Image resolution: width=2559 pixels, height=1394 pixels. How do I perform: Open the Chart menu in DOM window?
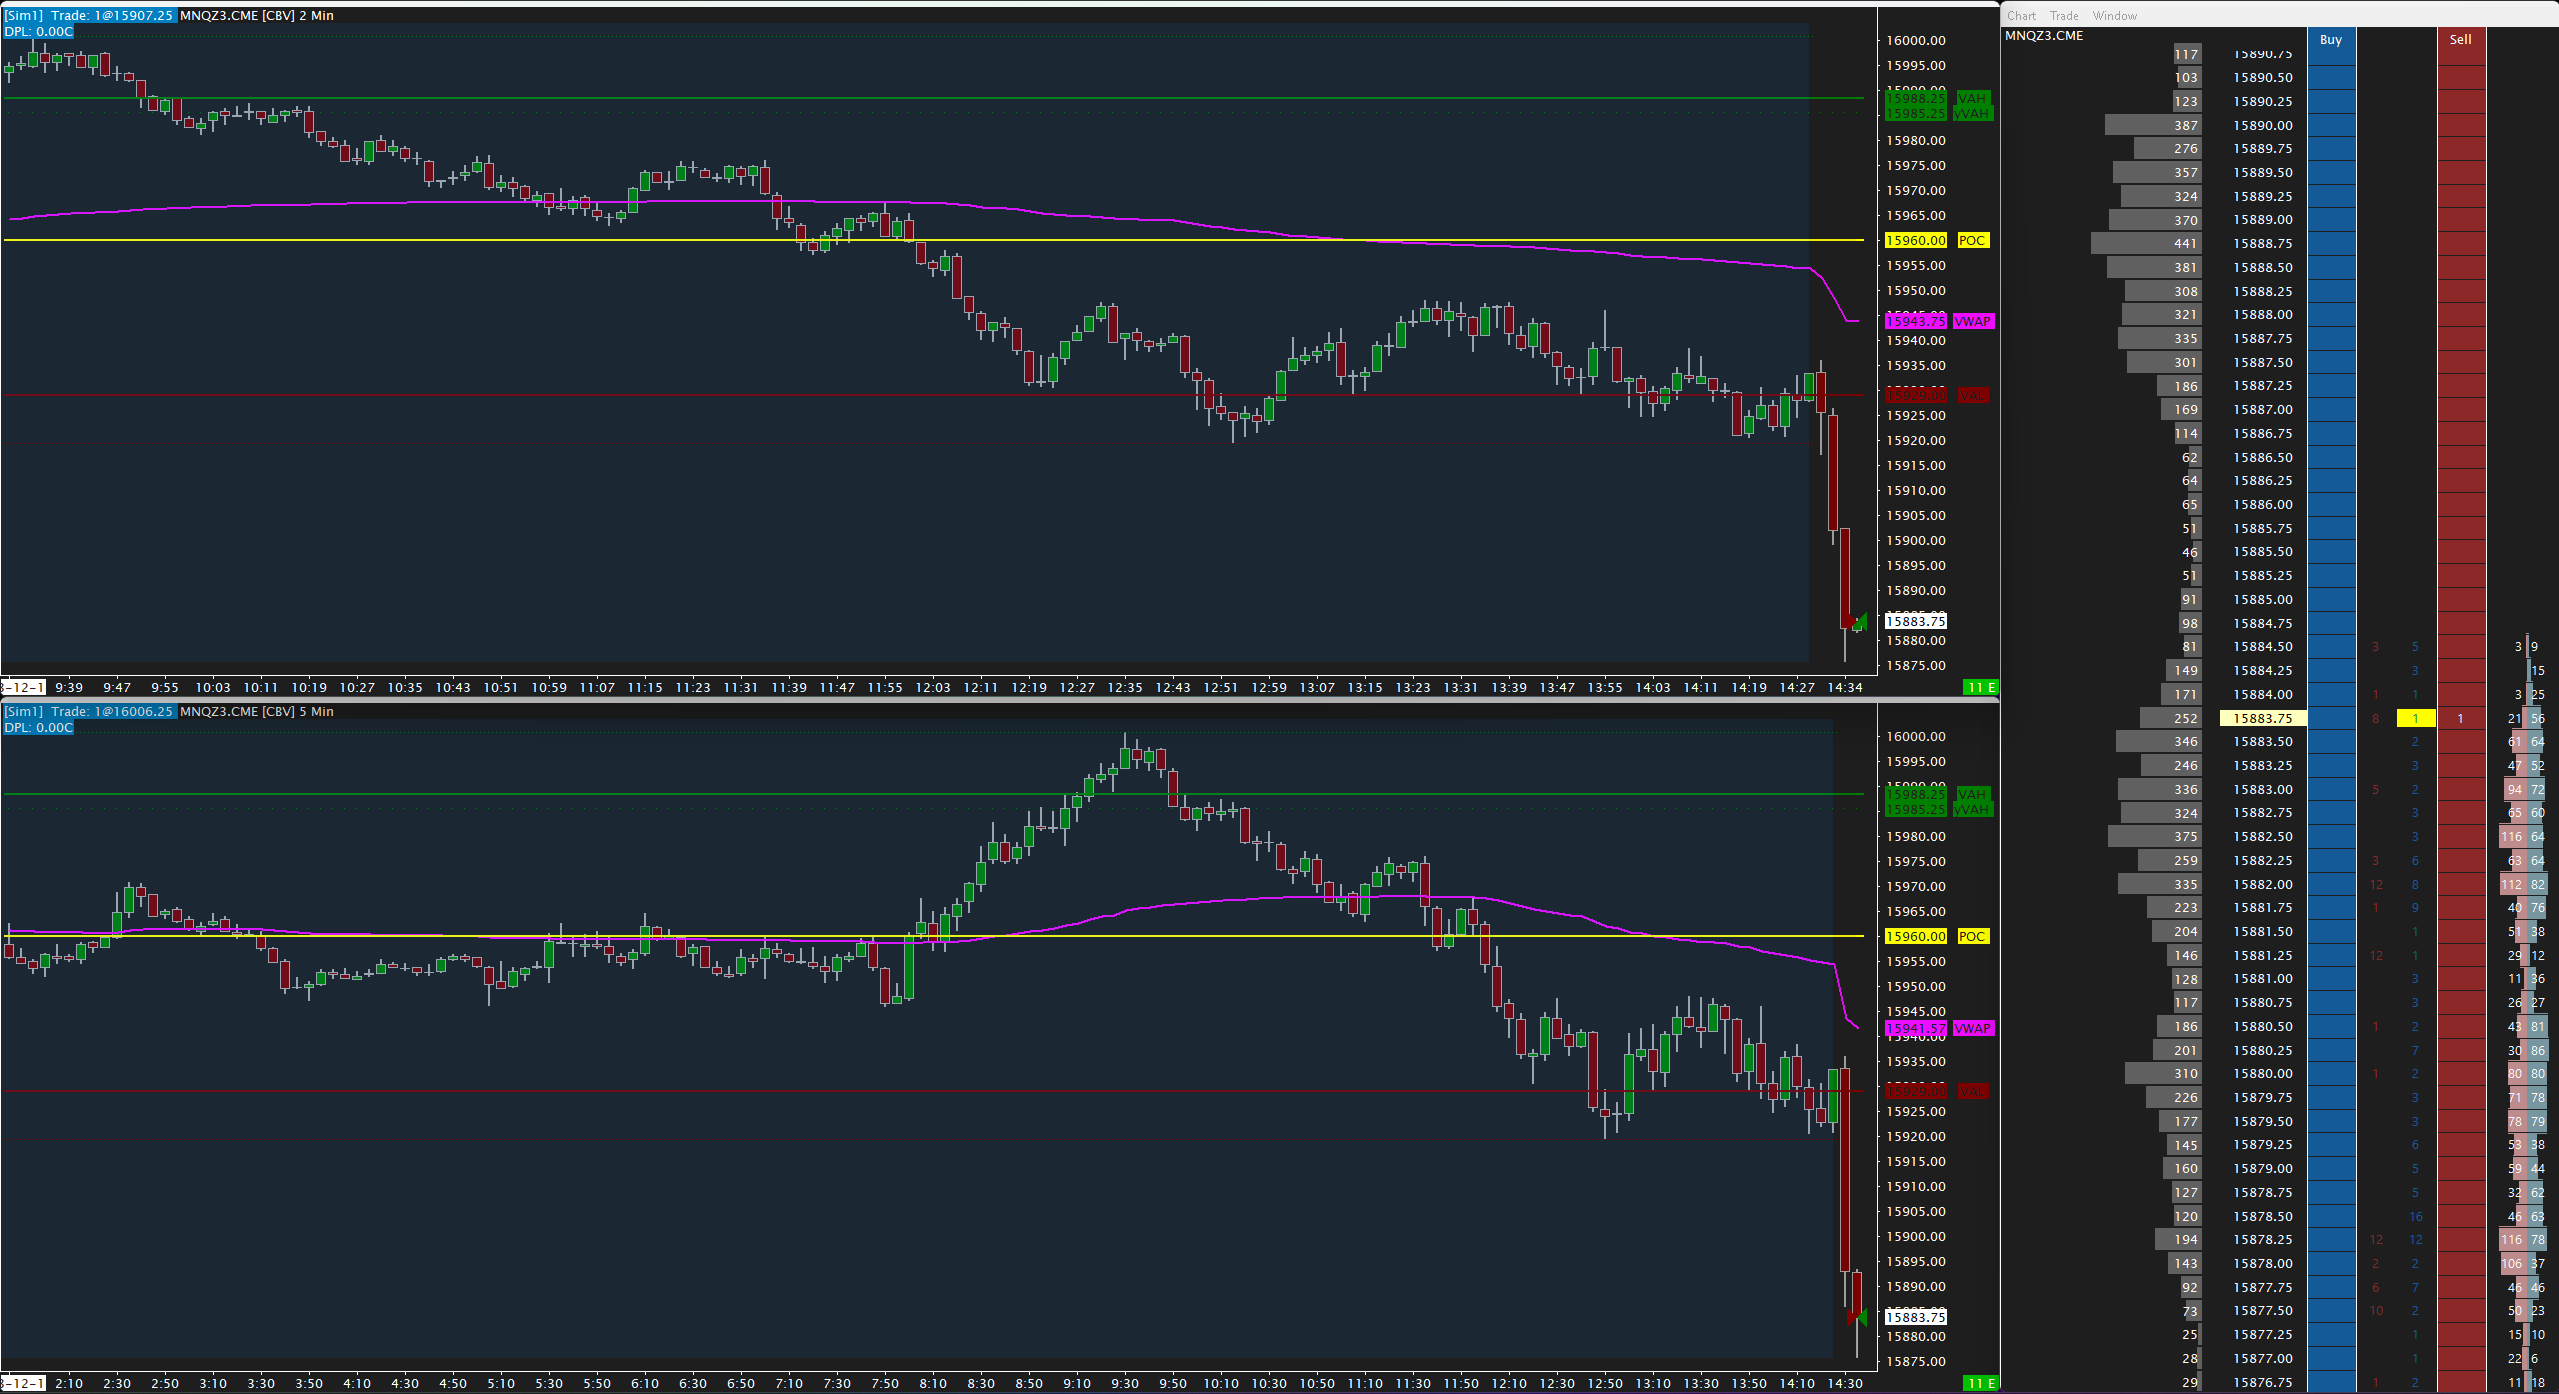pos(2021,15)
